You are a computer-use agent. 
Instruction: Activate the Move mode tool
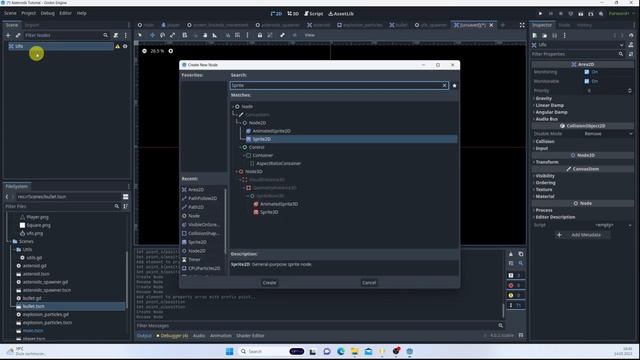point(152,35)
